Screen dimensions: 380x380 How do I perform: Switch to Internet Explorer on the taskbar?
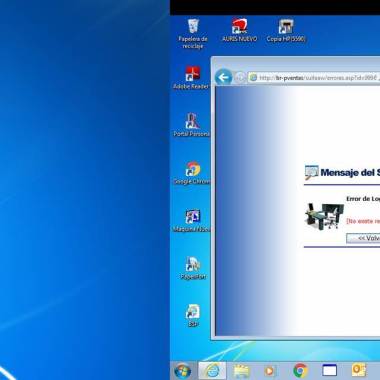(212, 371)
